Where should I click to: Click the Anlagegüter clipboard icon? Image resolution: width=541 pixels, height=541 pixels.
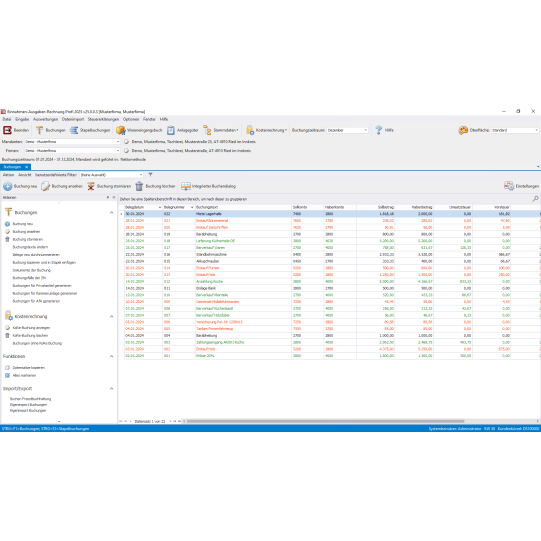[x=171, y=130]
